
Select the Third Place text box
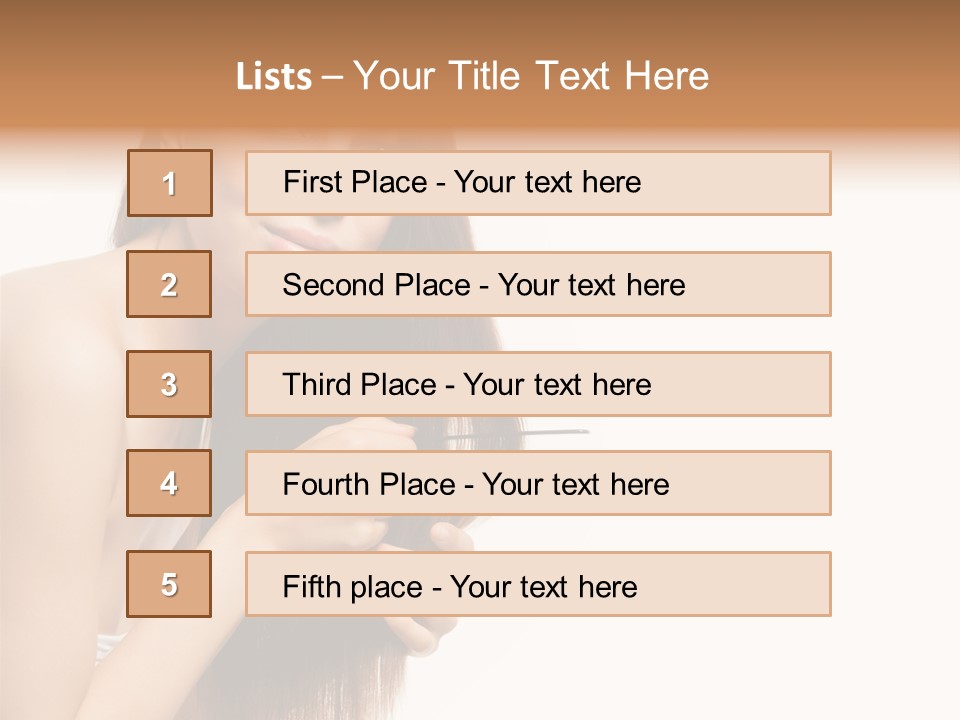pos(538,384)
